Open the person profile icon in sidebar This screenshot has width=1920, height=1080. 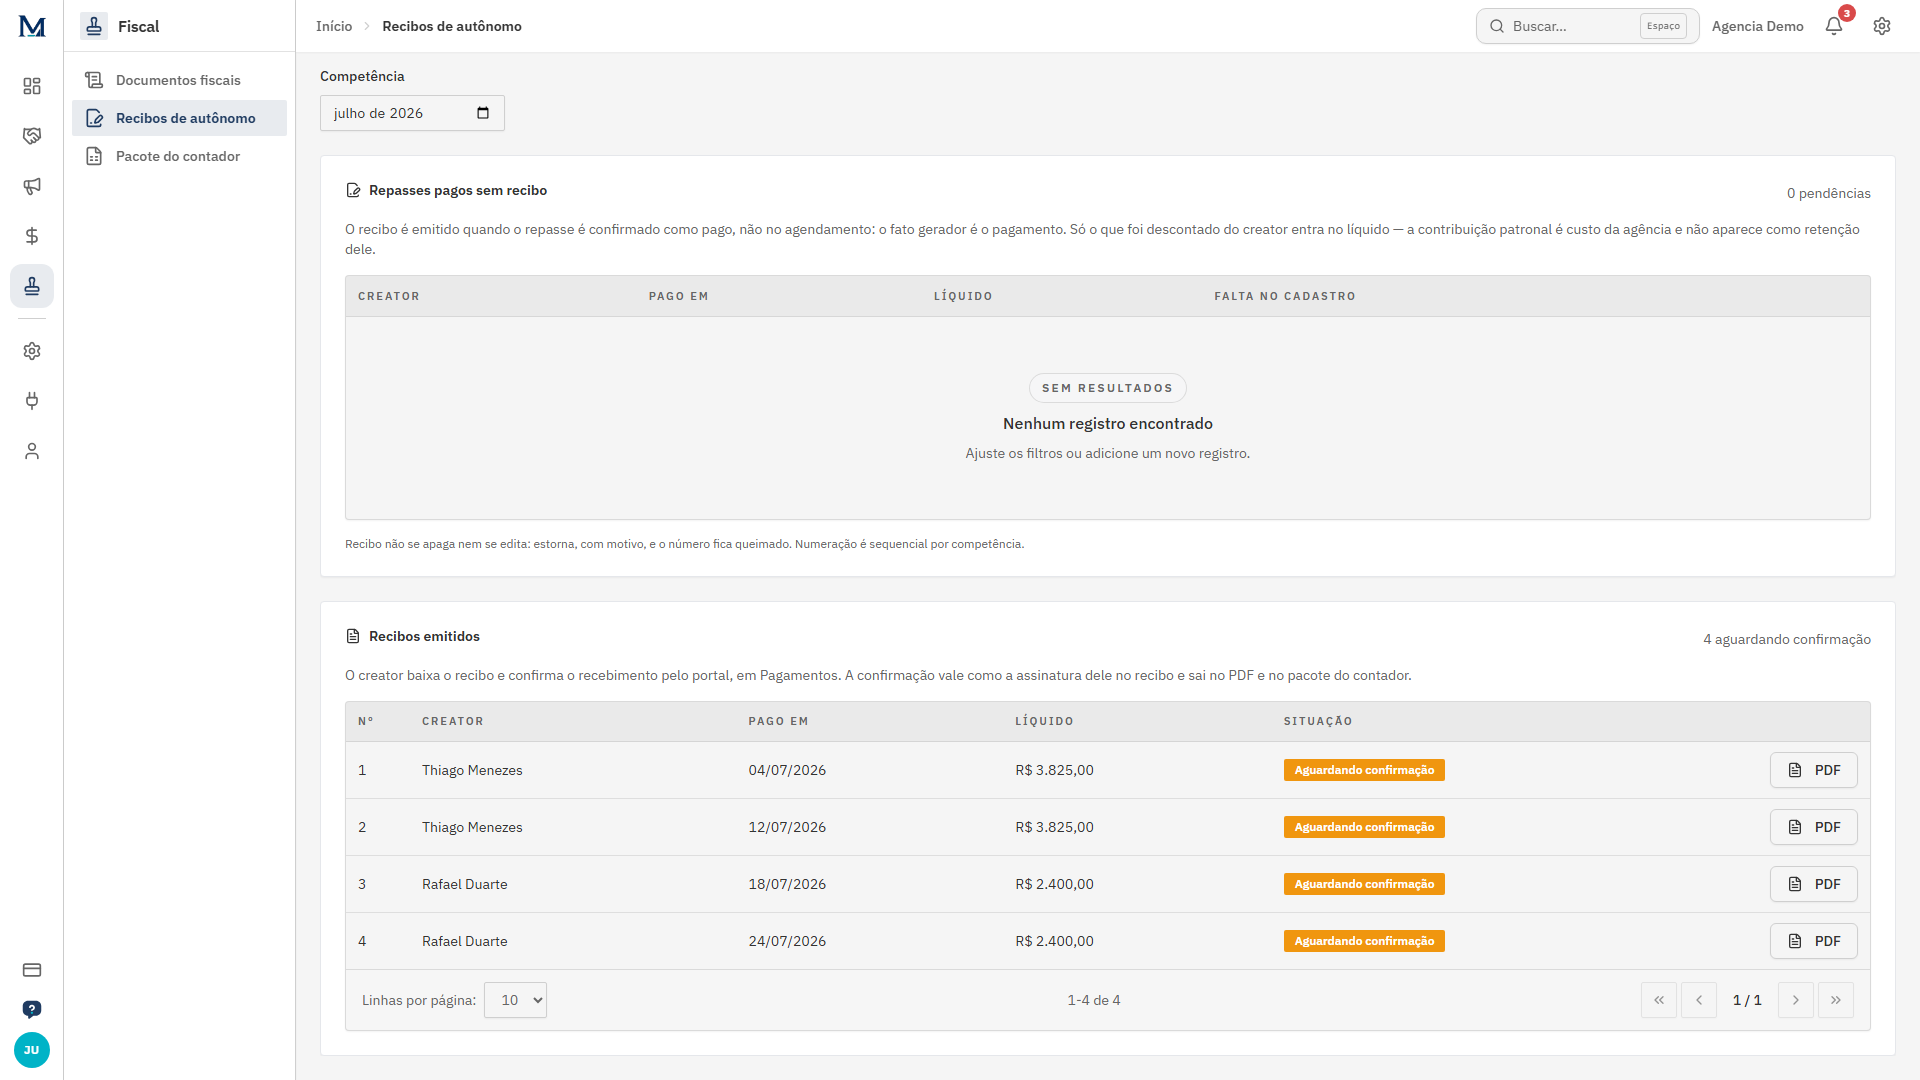32,451
